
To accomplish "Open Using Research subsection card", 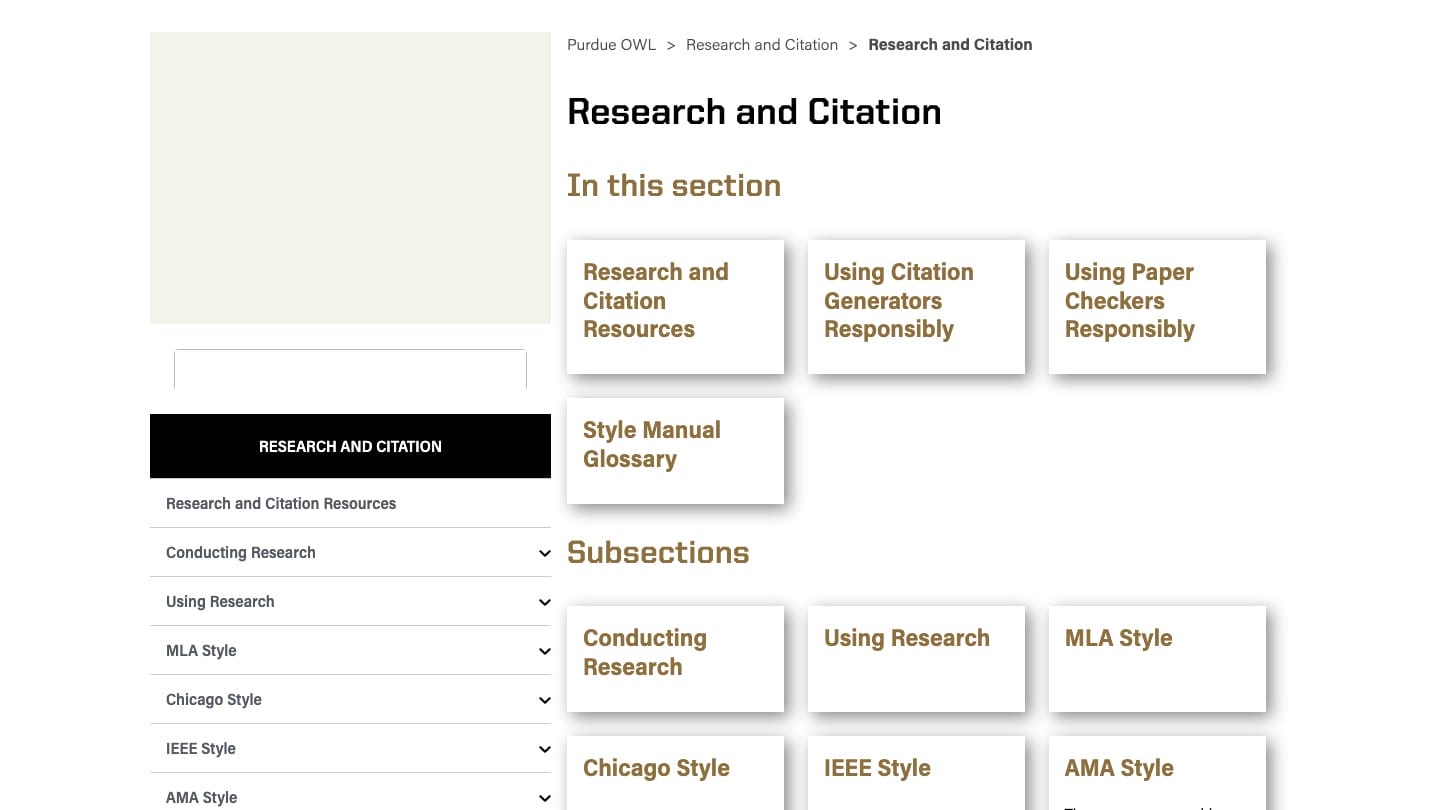I will [x=916, y=659].
